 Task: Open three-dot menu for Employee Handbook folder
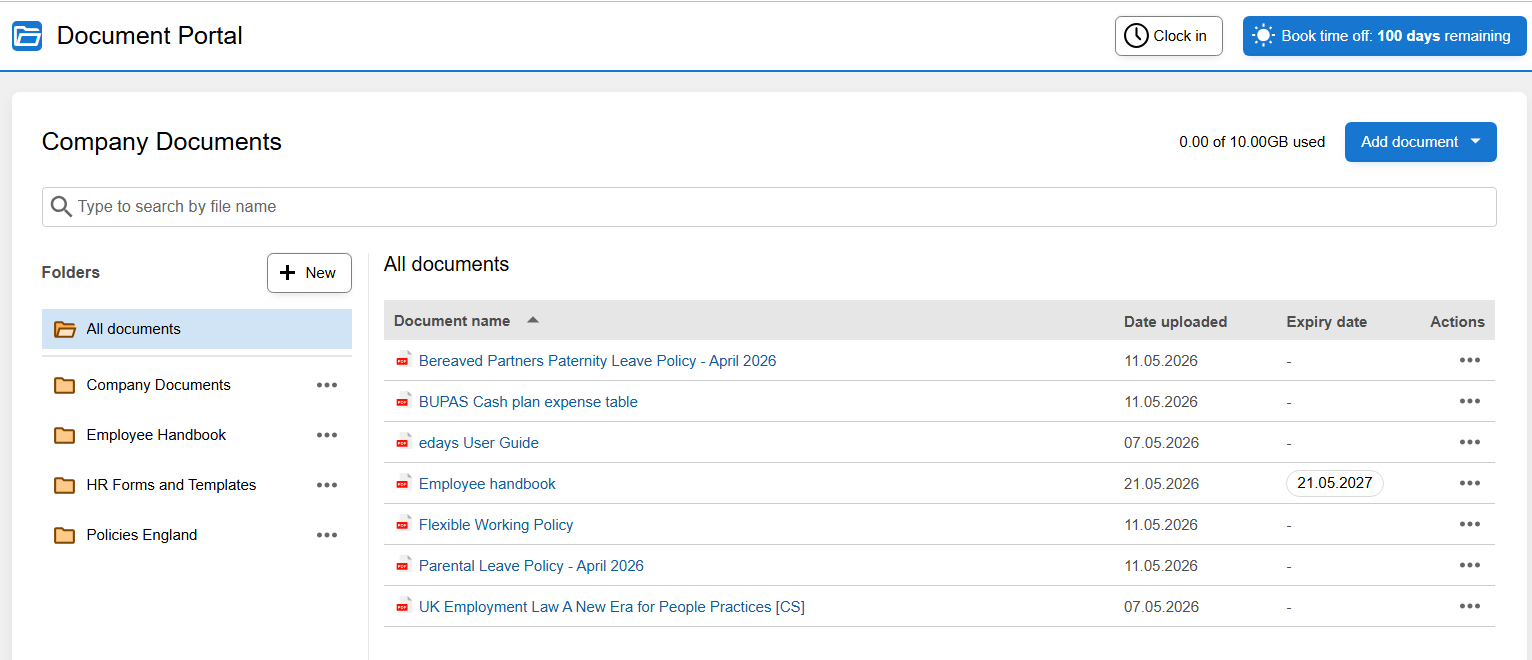point(327,435)
